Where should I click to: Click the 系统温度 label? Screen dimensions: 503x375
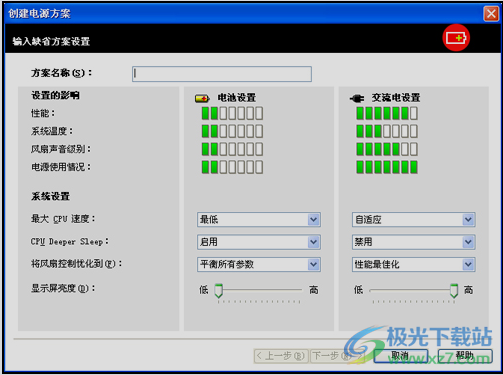pos(52,131)
